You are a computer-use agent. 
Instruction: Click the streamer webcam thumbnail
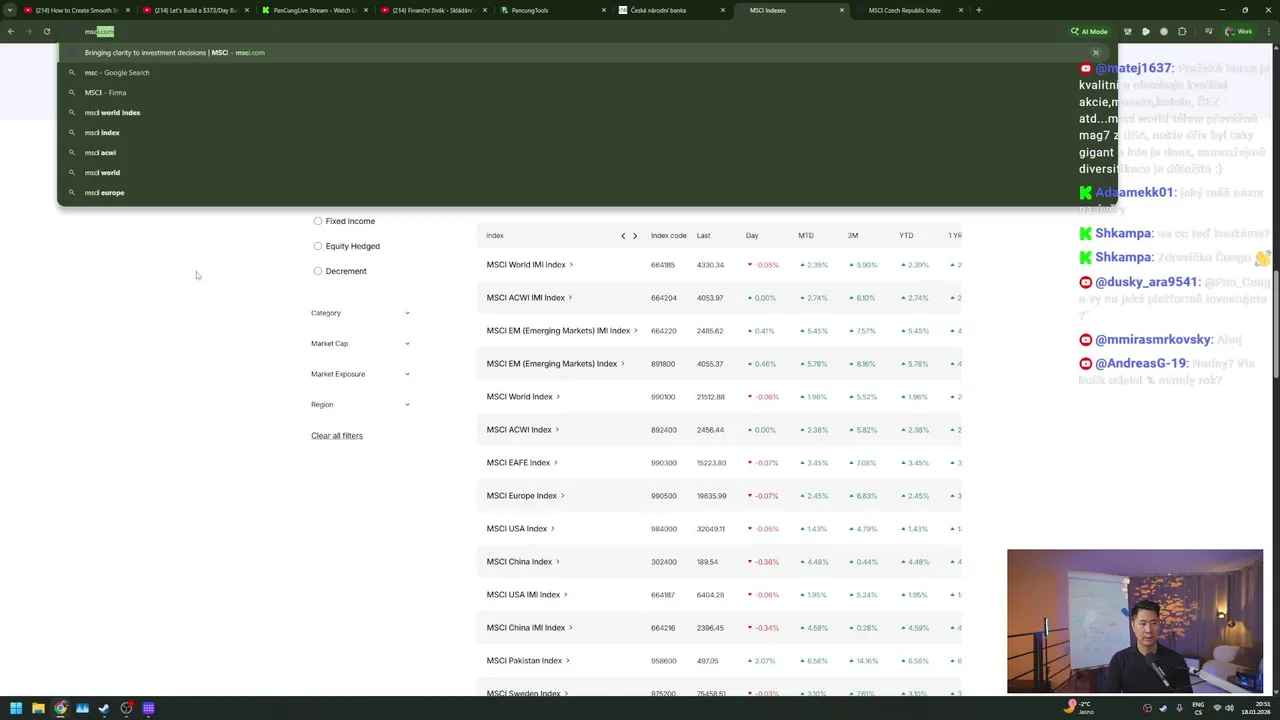(x=1135, y=621)
